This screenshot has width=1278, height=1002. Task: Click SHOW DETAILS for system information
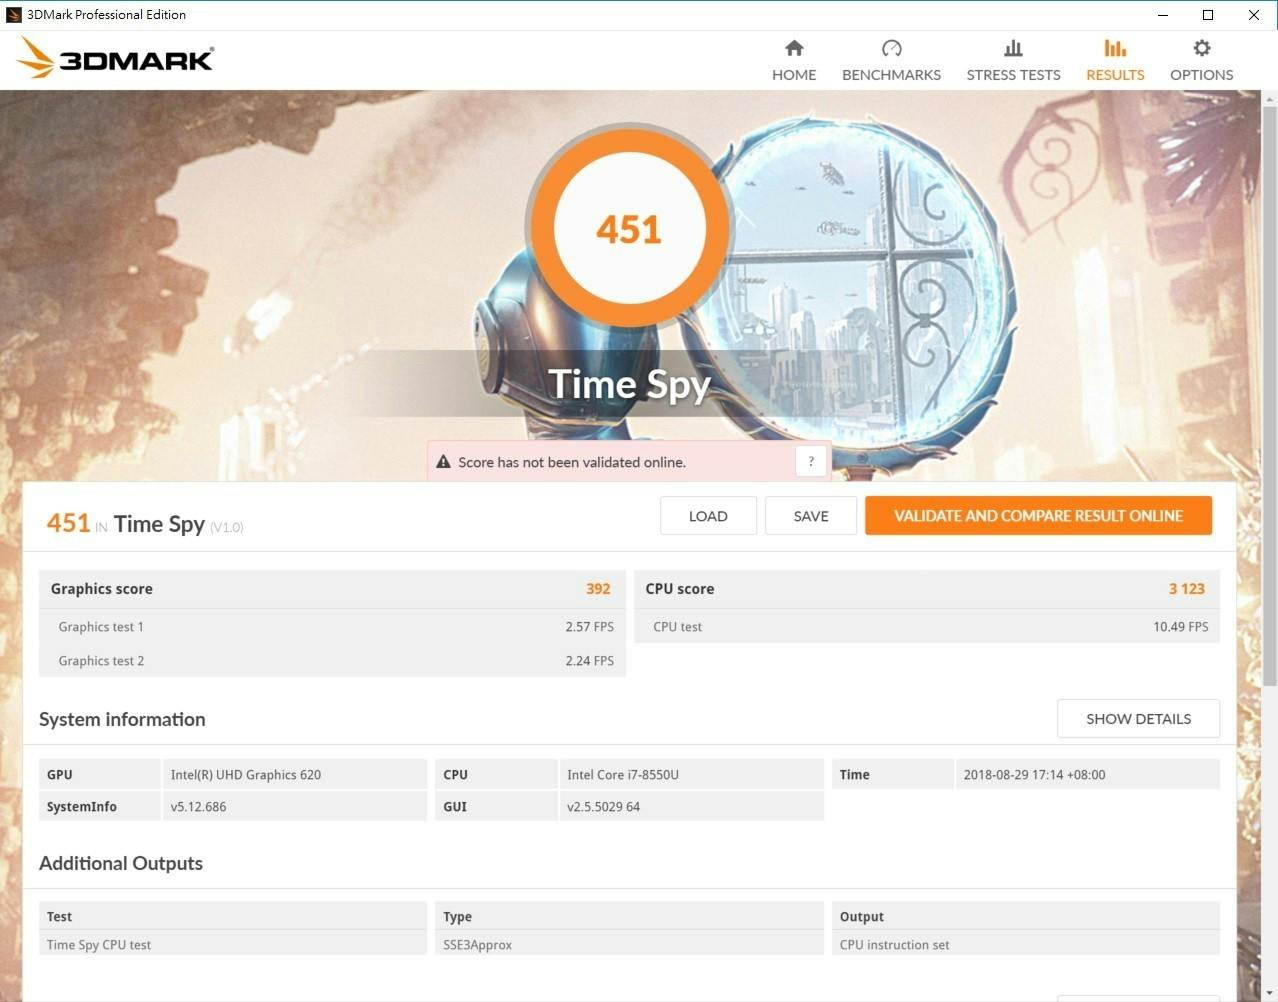tap(1138, 718)
